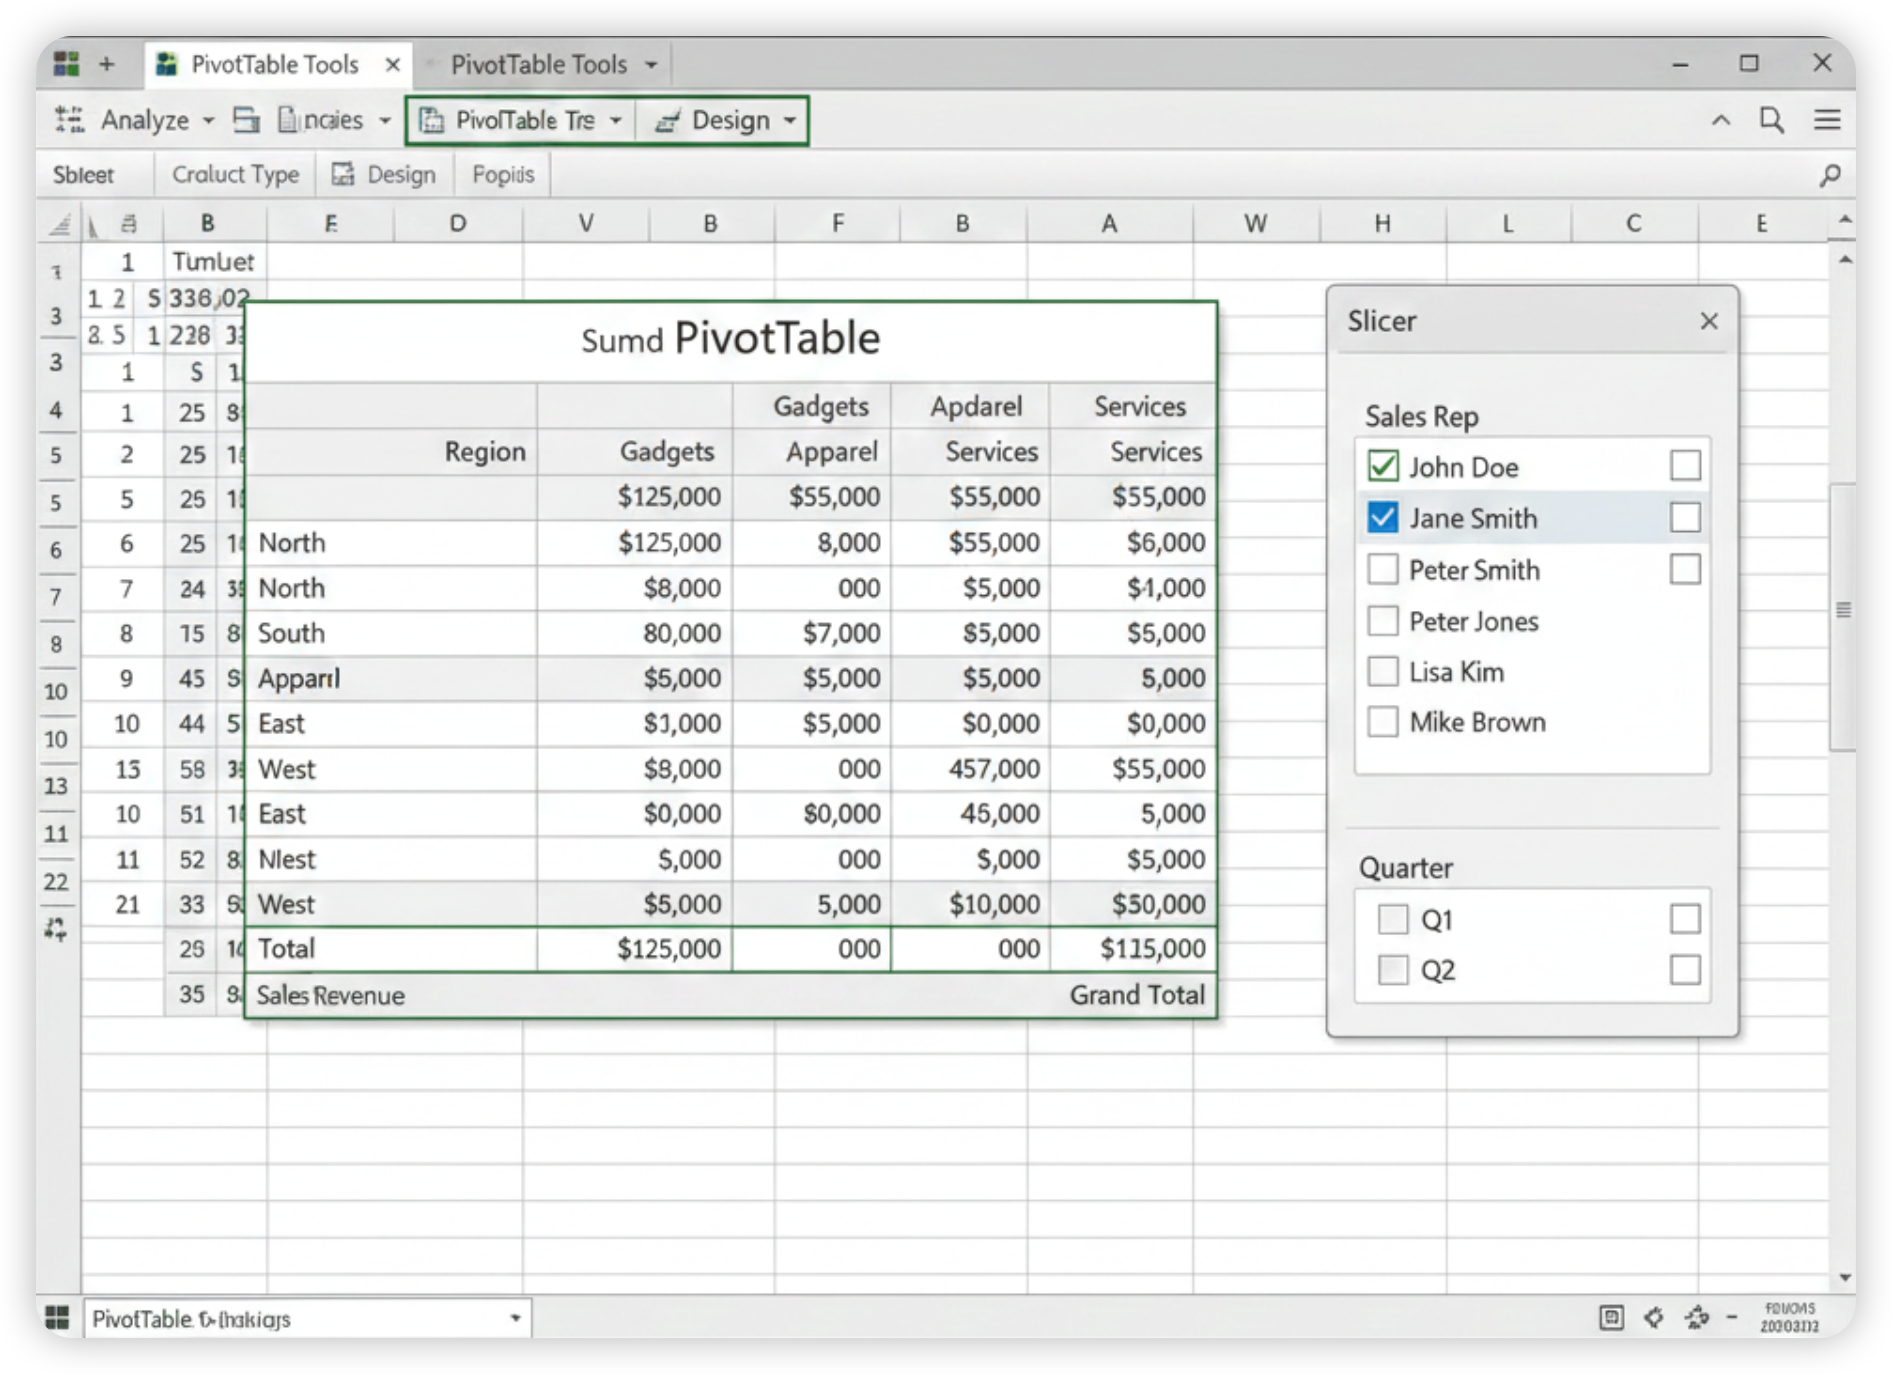Click the Sheet button

point(84,175)
